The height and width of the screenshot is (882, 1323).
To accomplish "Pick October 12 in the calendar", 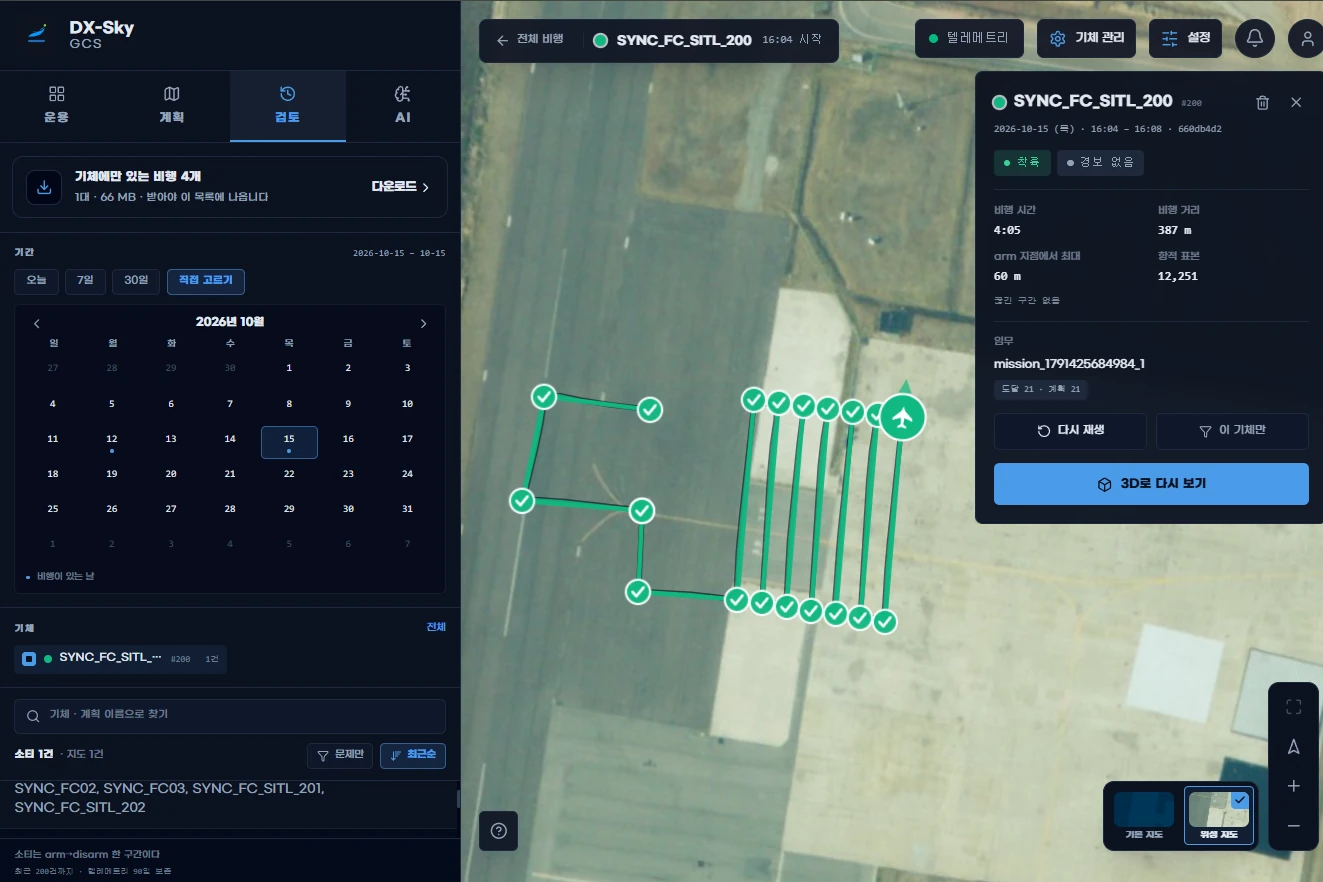I will coord(112,442).
